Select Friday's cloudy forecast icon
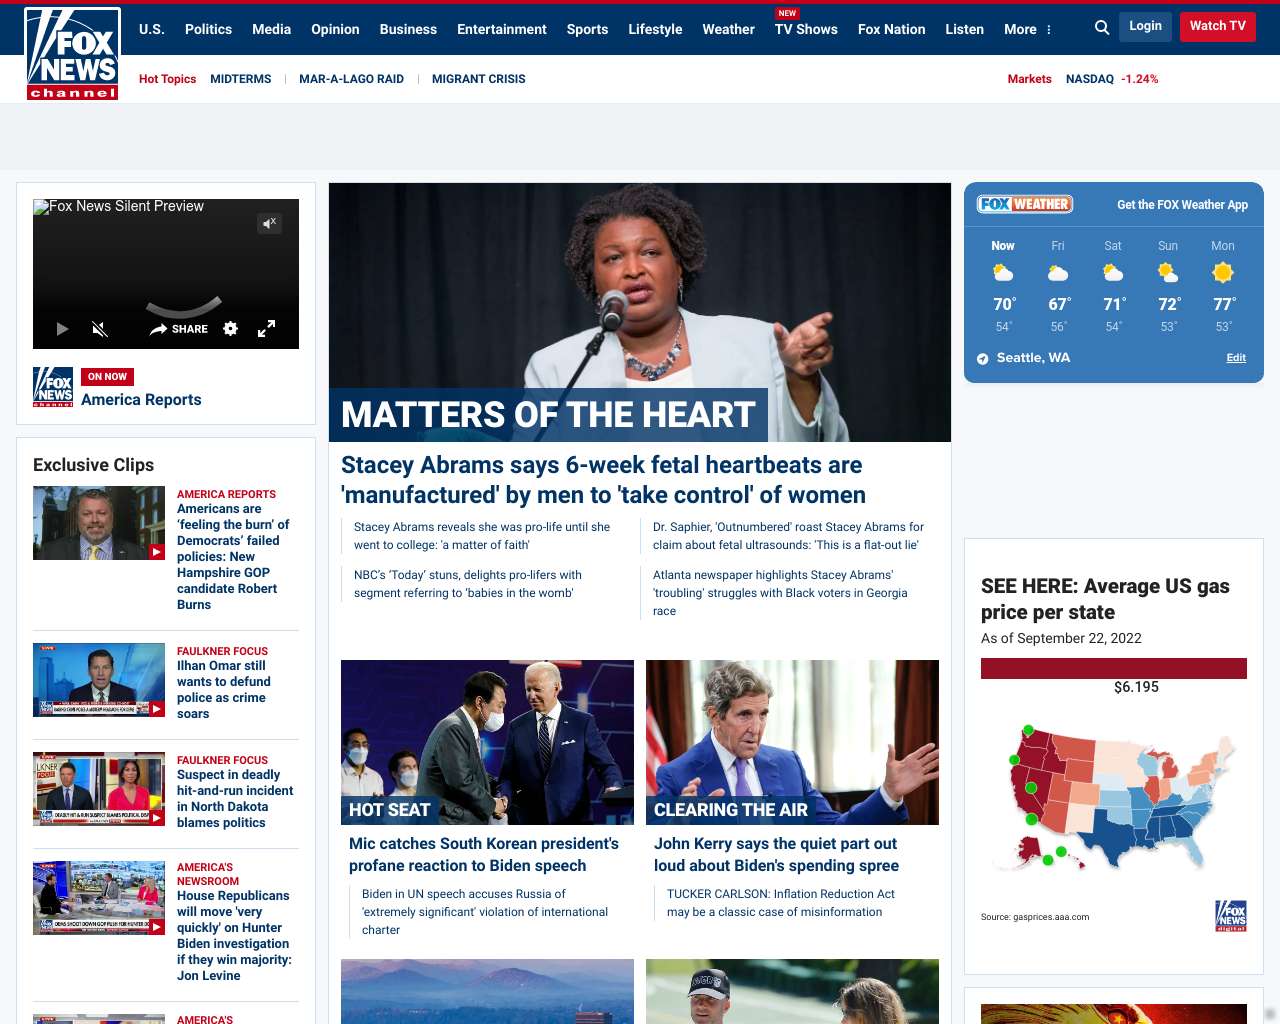Screen dimensions: 1280x1024 pos(1058,272)
